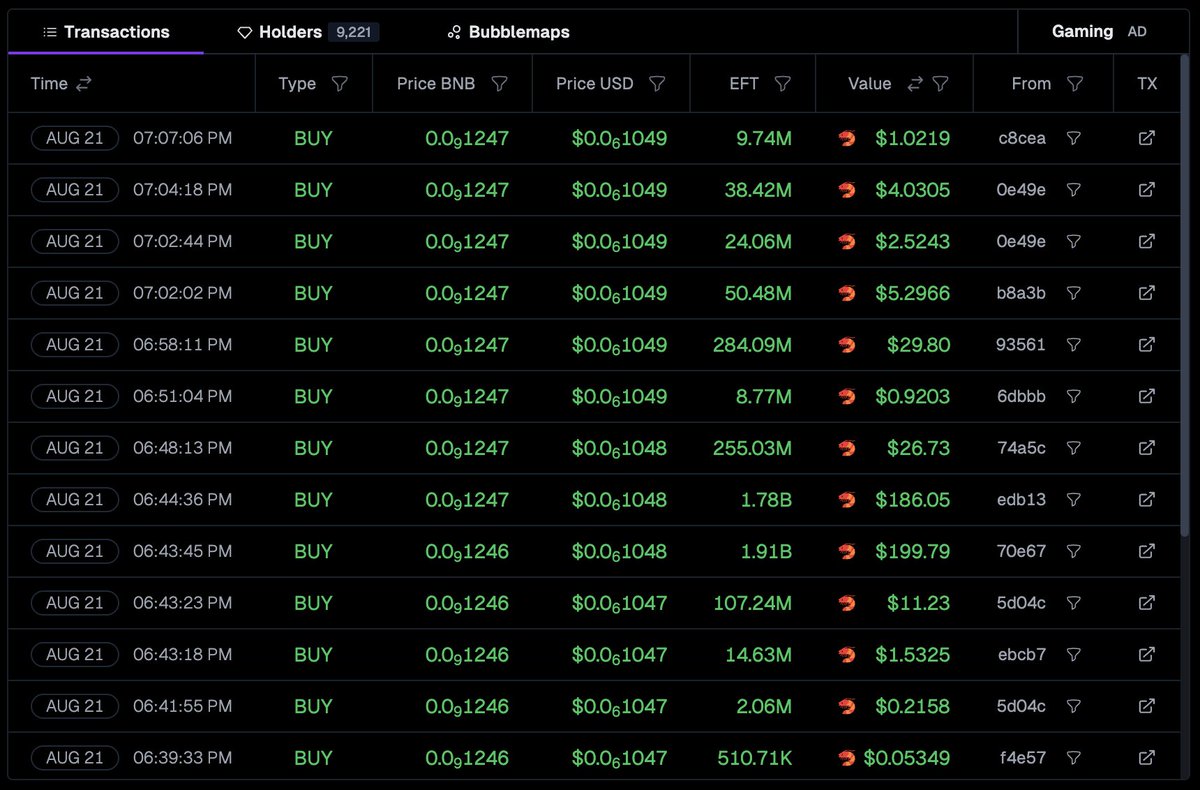Filter by wallet 70e67
This screenshot has height=790, width=1200.
click(x=1073, y=551)
